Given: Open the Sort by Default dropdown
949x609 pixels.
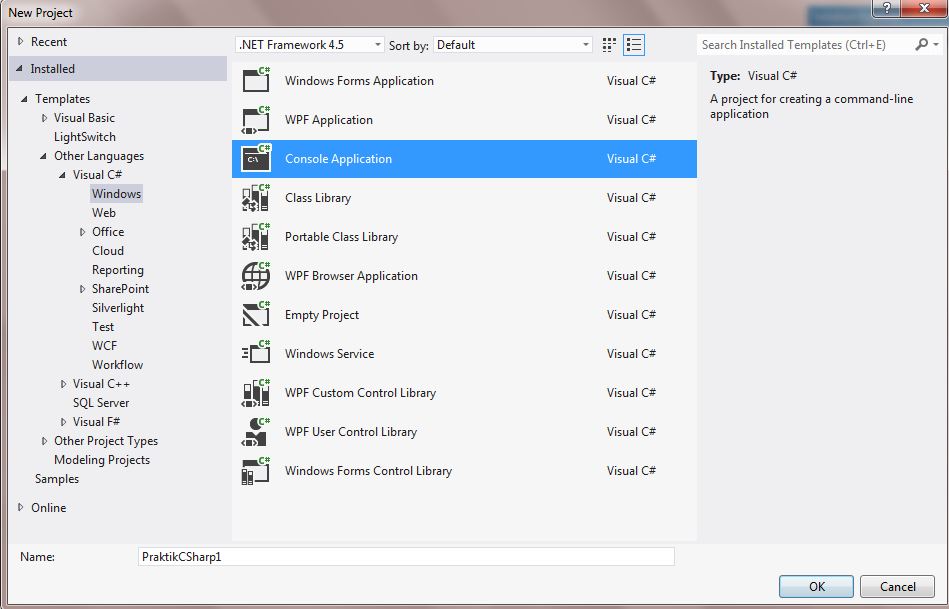Looking at the screenshot, I should point(513,45).
